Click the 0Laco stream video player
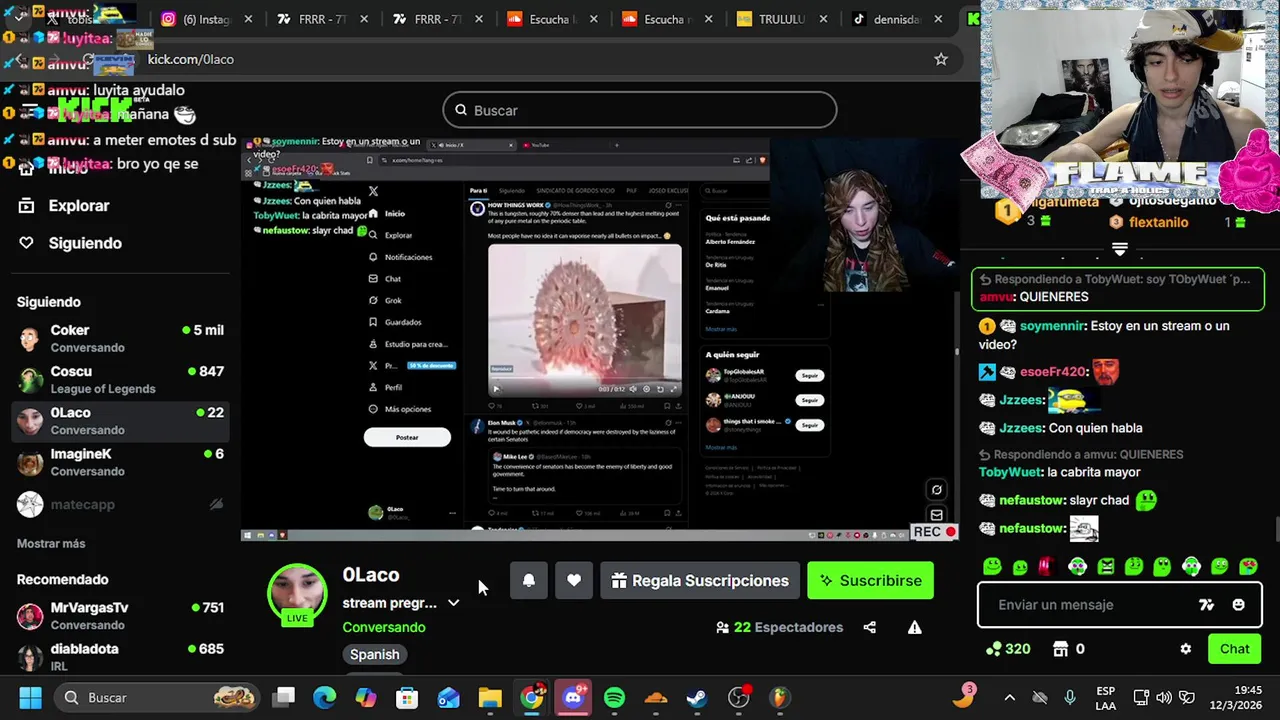This screenshot has height=720, width=1280. click(600, 340)
